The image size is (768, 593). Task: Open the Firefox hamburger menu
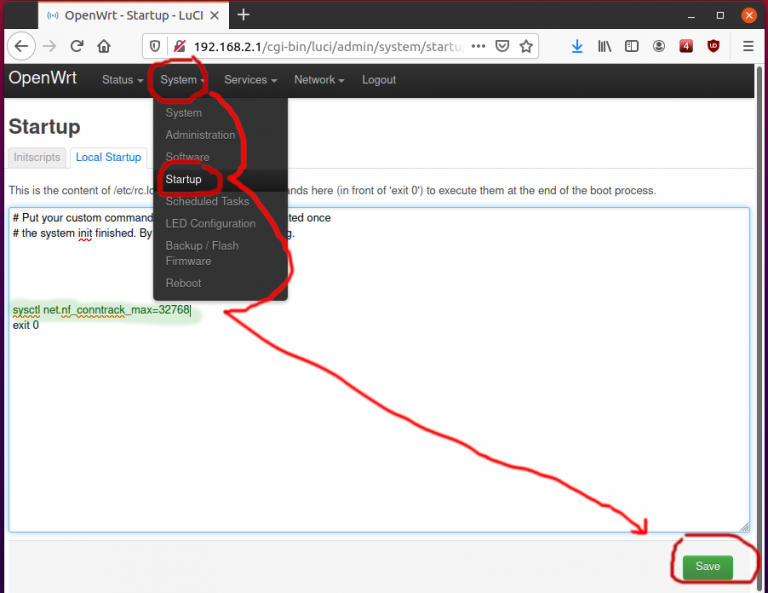coord(748,46)
